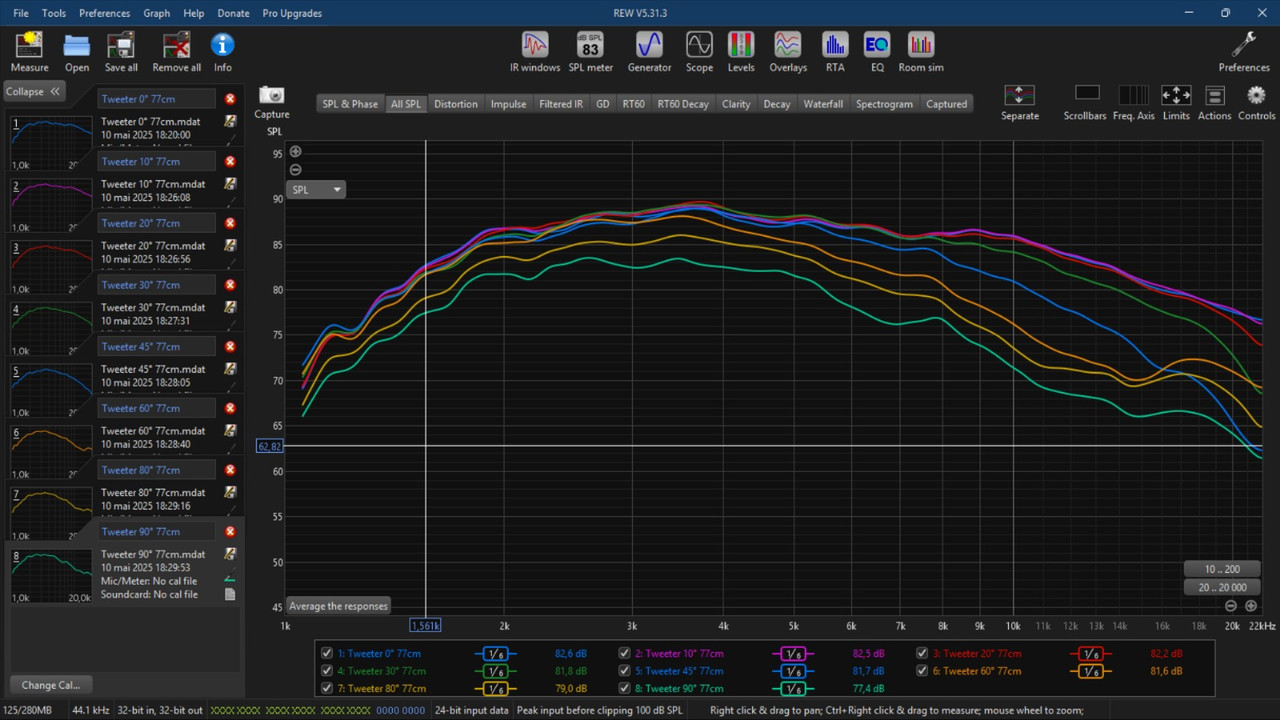Open smoothing selector for Tweeter 45° trace

click(x=792, y=671)
